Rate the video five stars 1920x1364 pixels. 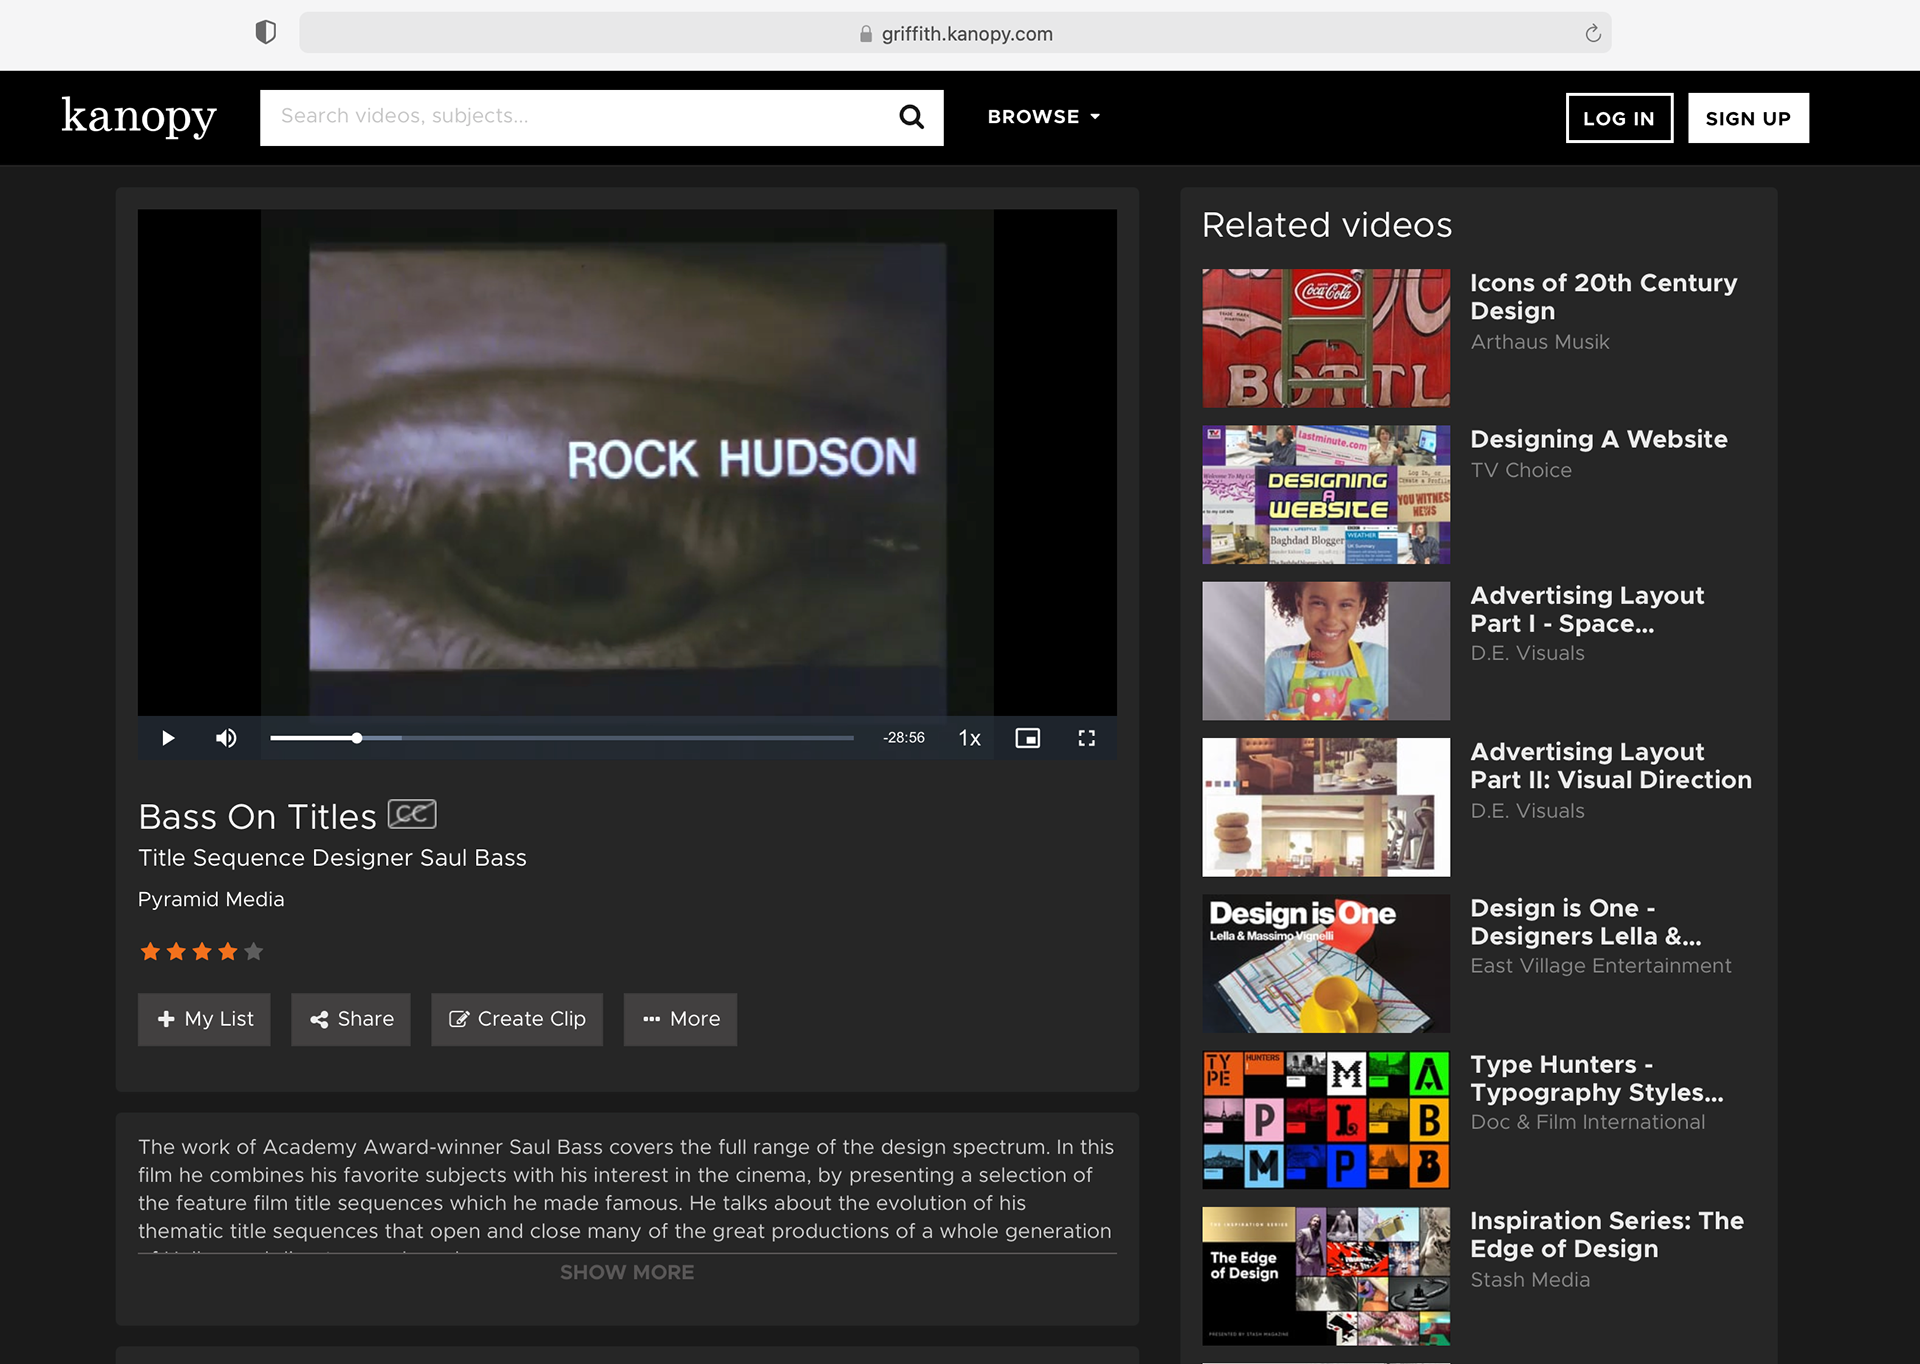(254, 951)
